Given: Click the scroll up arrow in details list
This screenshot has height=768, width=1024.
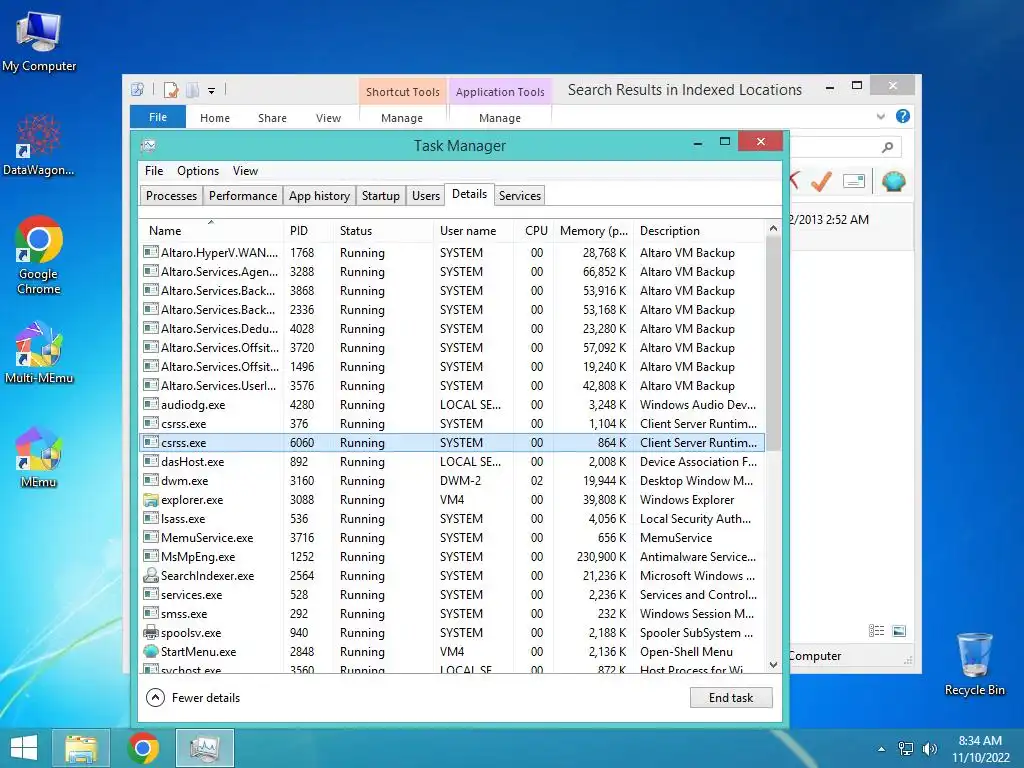Looking at the screenshot, I should 773,228.
